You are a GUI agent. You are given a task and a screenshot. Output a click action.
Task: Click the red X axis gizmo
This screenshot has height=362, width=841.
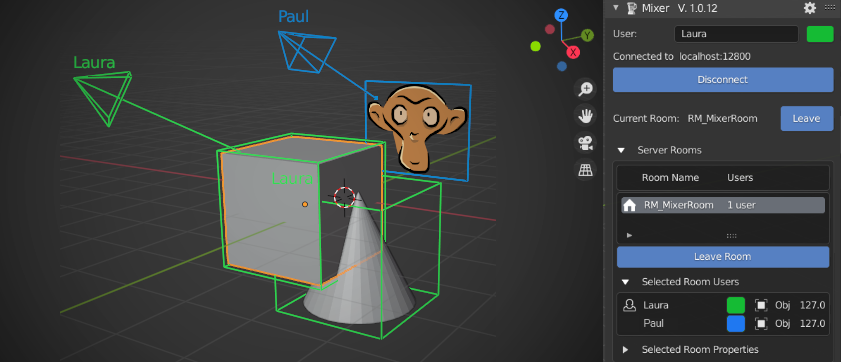point(574,52)
